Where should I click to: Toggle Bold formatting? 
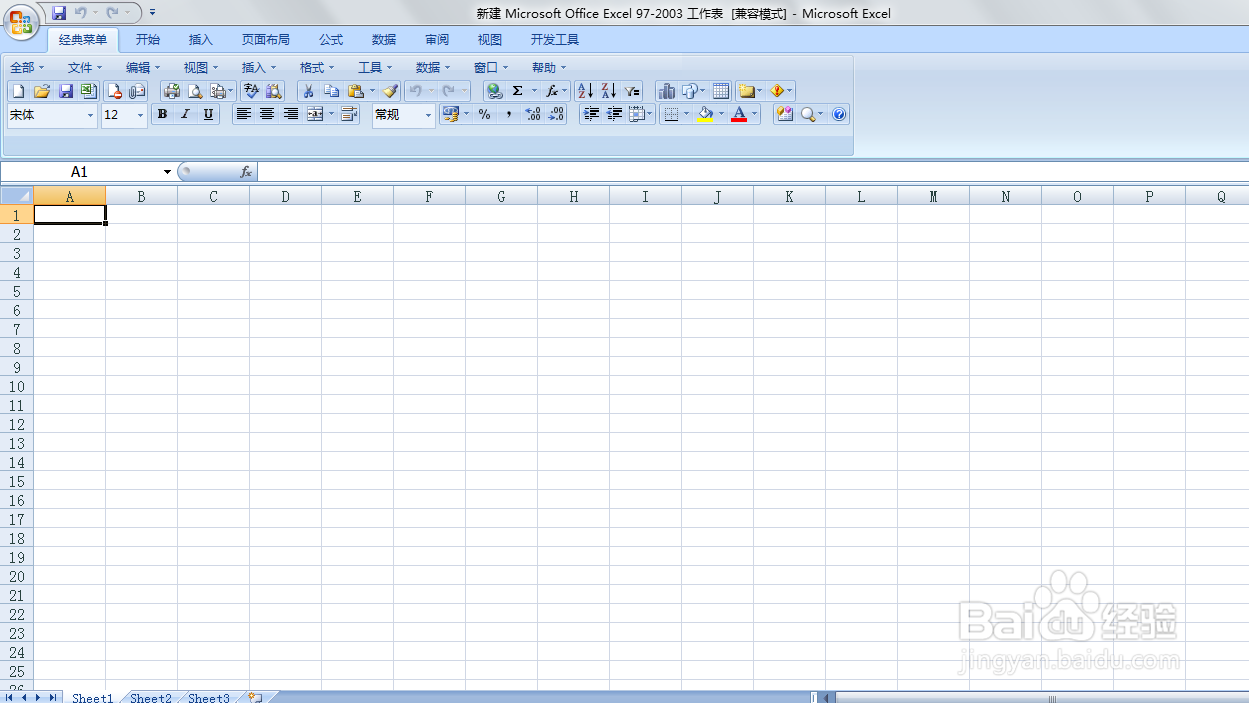(162, 115)
